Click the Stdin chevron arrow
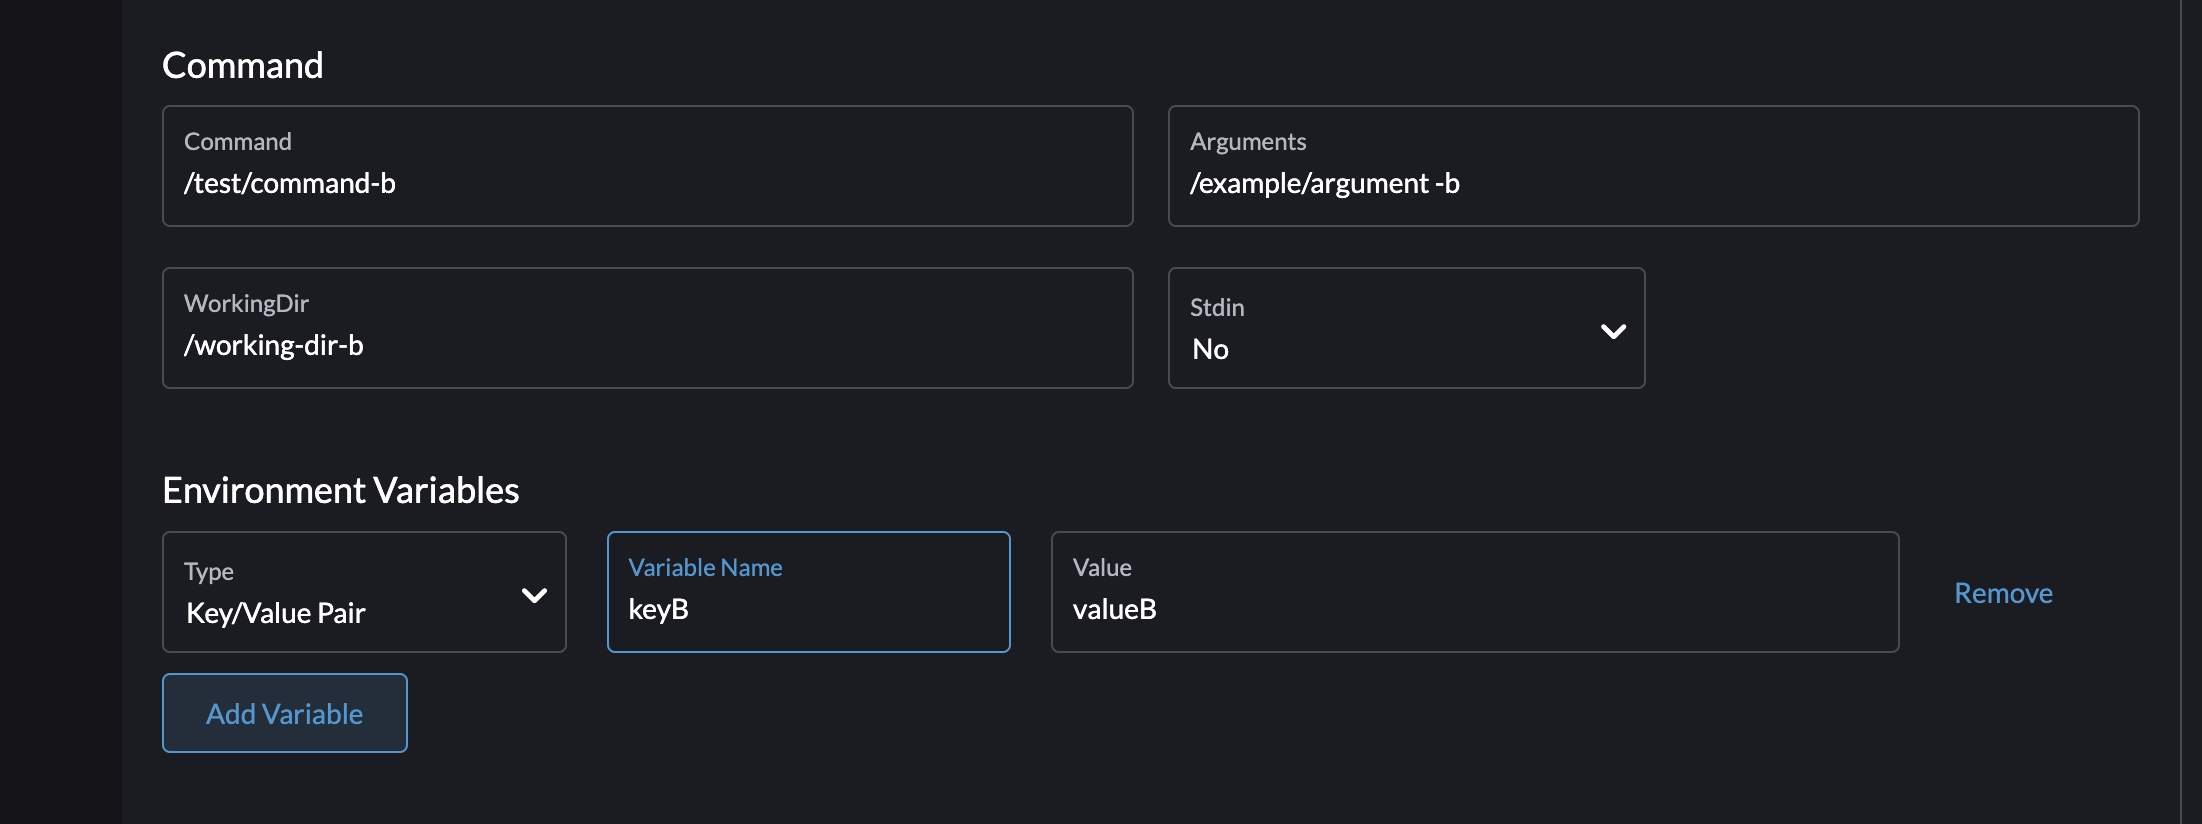This screenshot has height=824, width=2202. [1613, 330]
